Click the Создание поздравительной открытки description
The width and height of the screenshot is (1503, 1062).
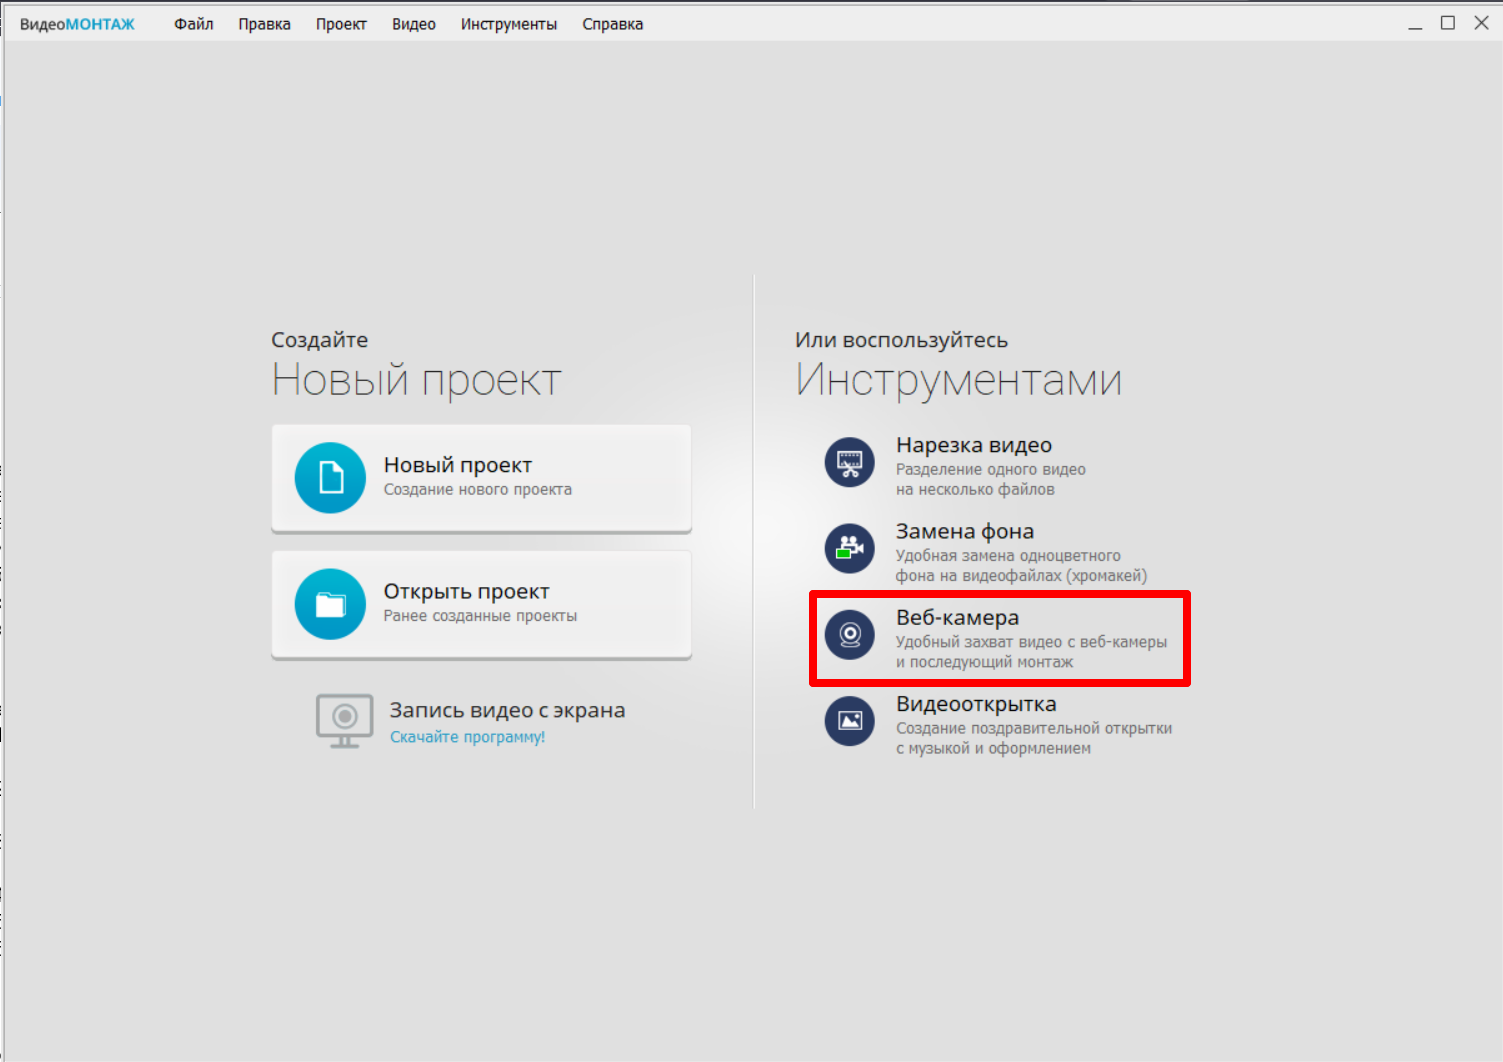(1034, 738)
